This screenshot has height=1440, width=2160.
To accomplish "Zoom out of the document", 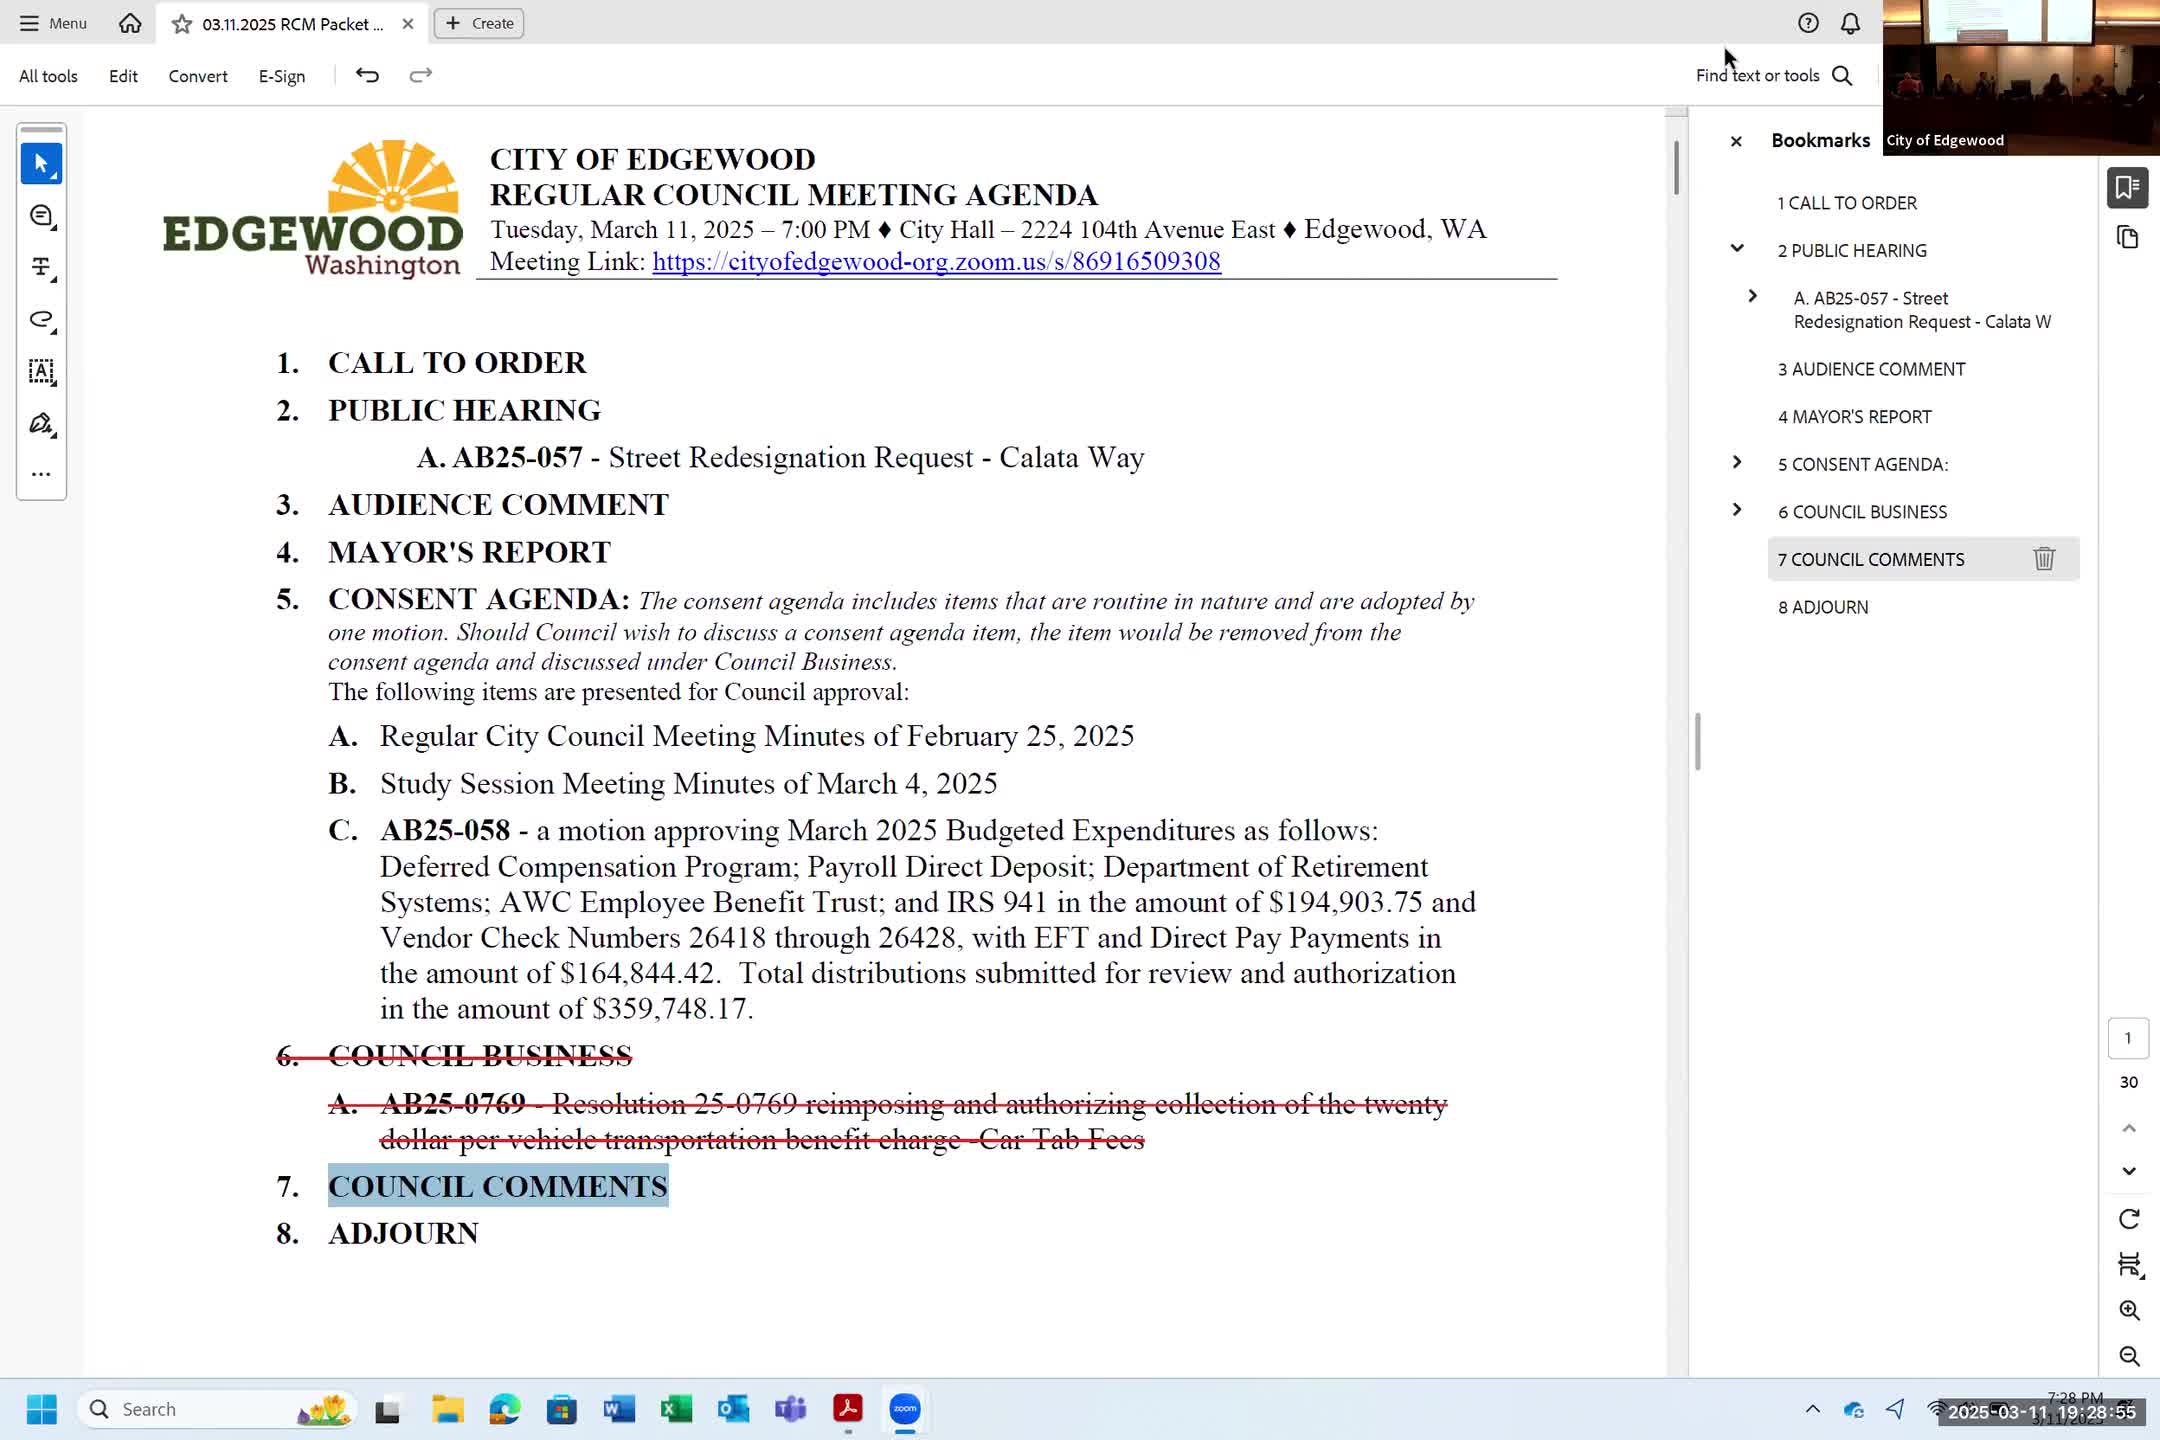I will pyautogui.click(x=2129, y=1356).
